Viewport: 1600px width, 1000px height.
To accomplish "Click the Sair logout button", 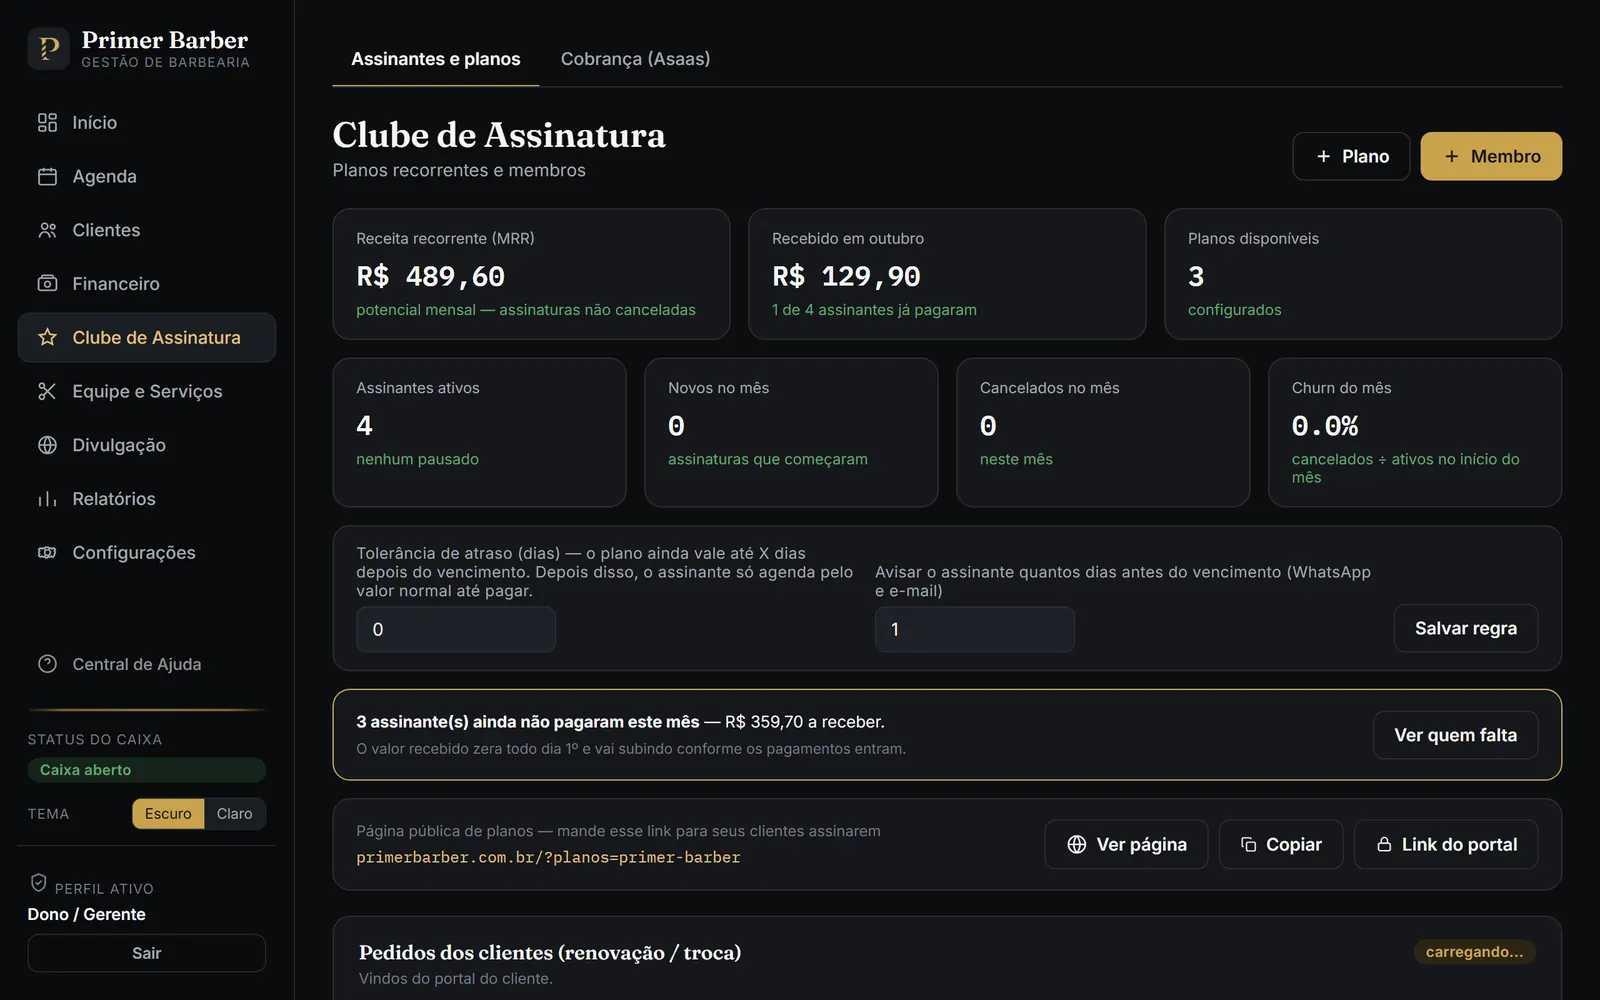I will 147,953.
